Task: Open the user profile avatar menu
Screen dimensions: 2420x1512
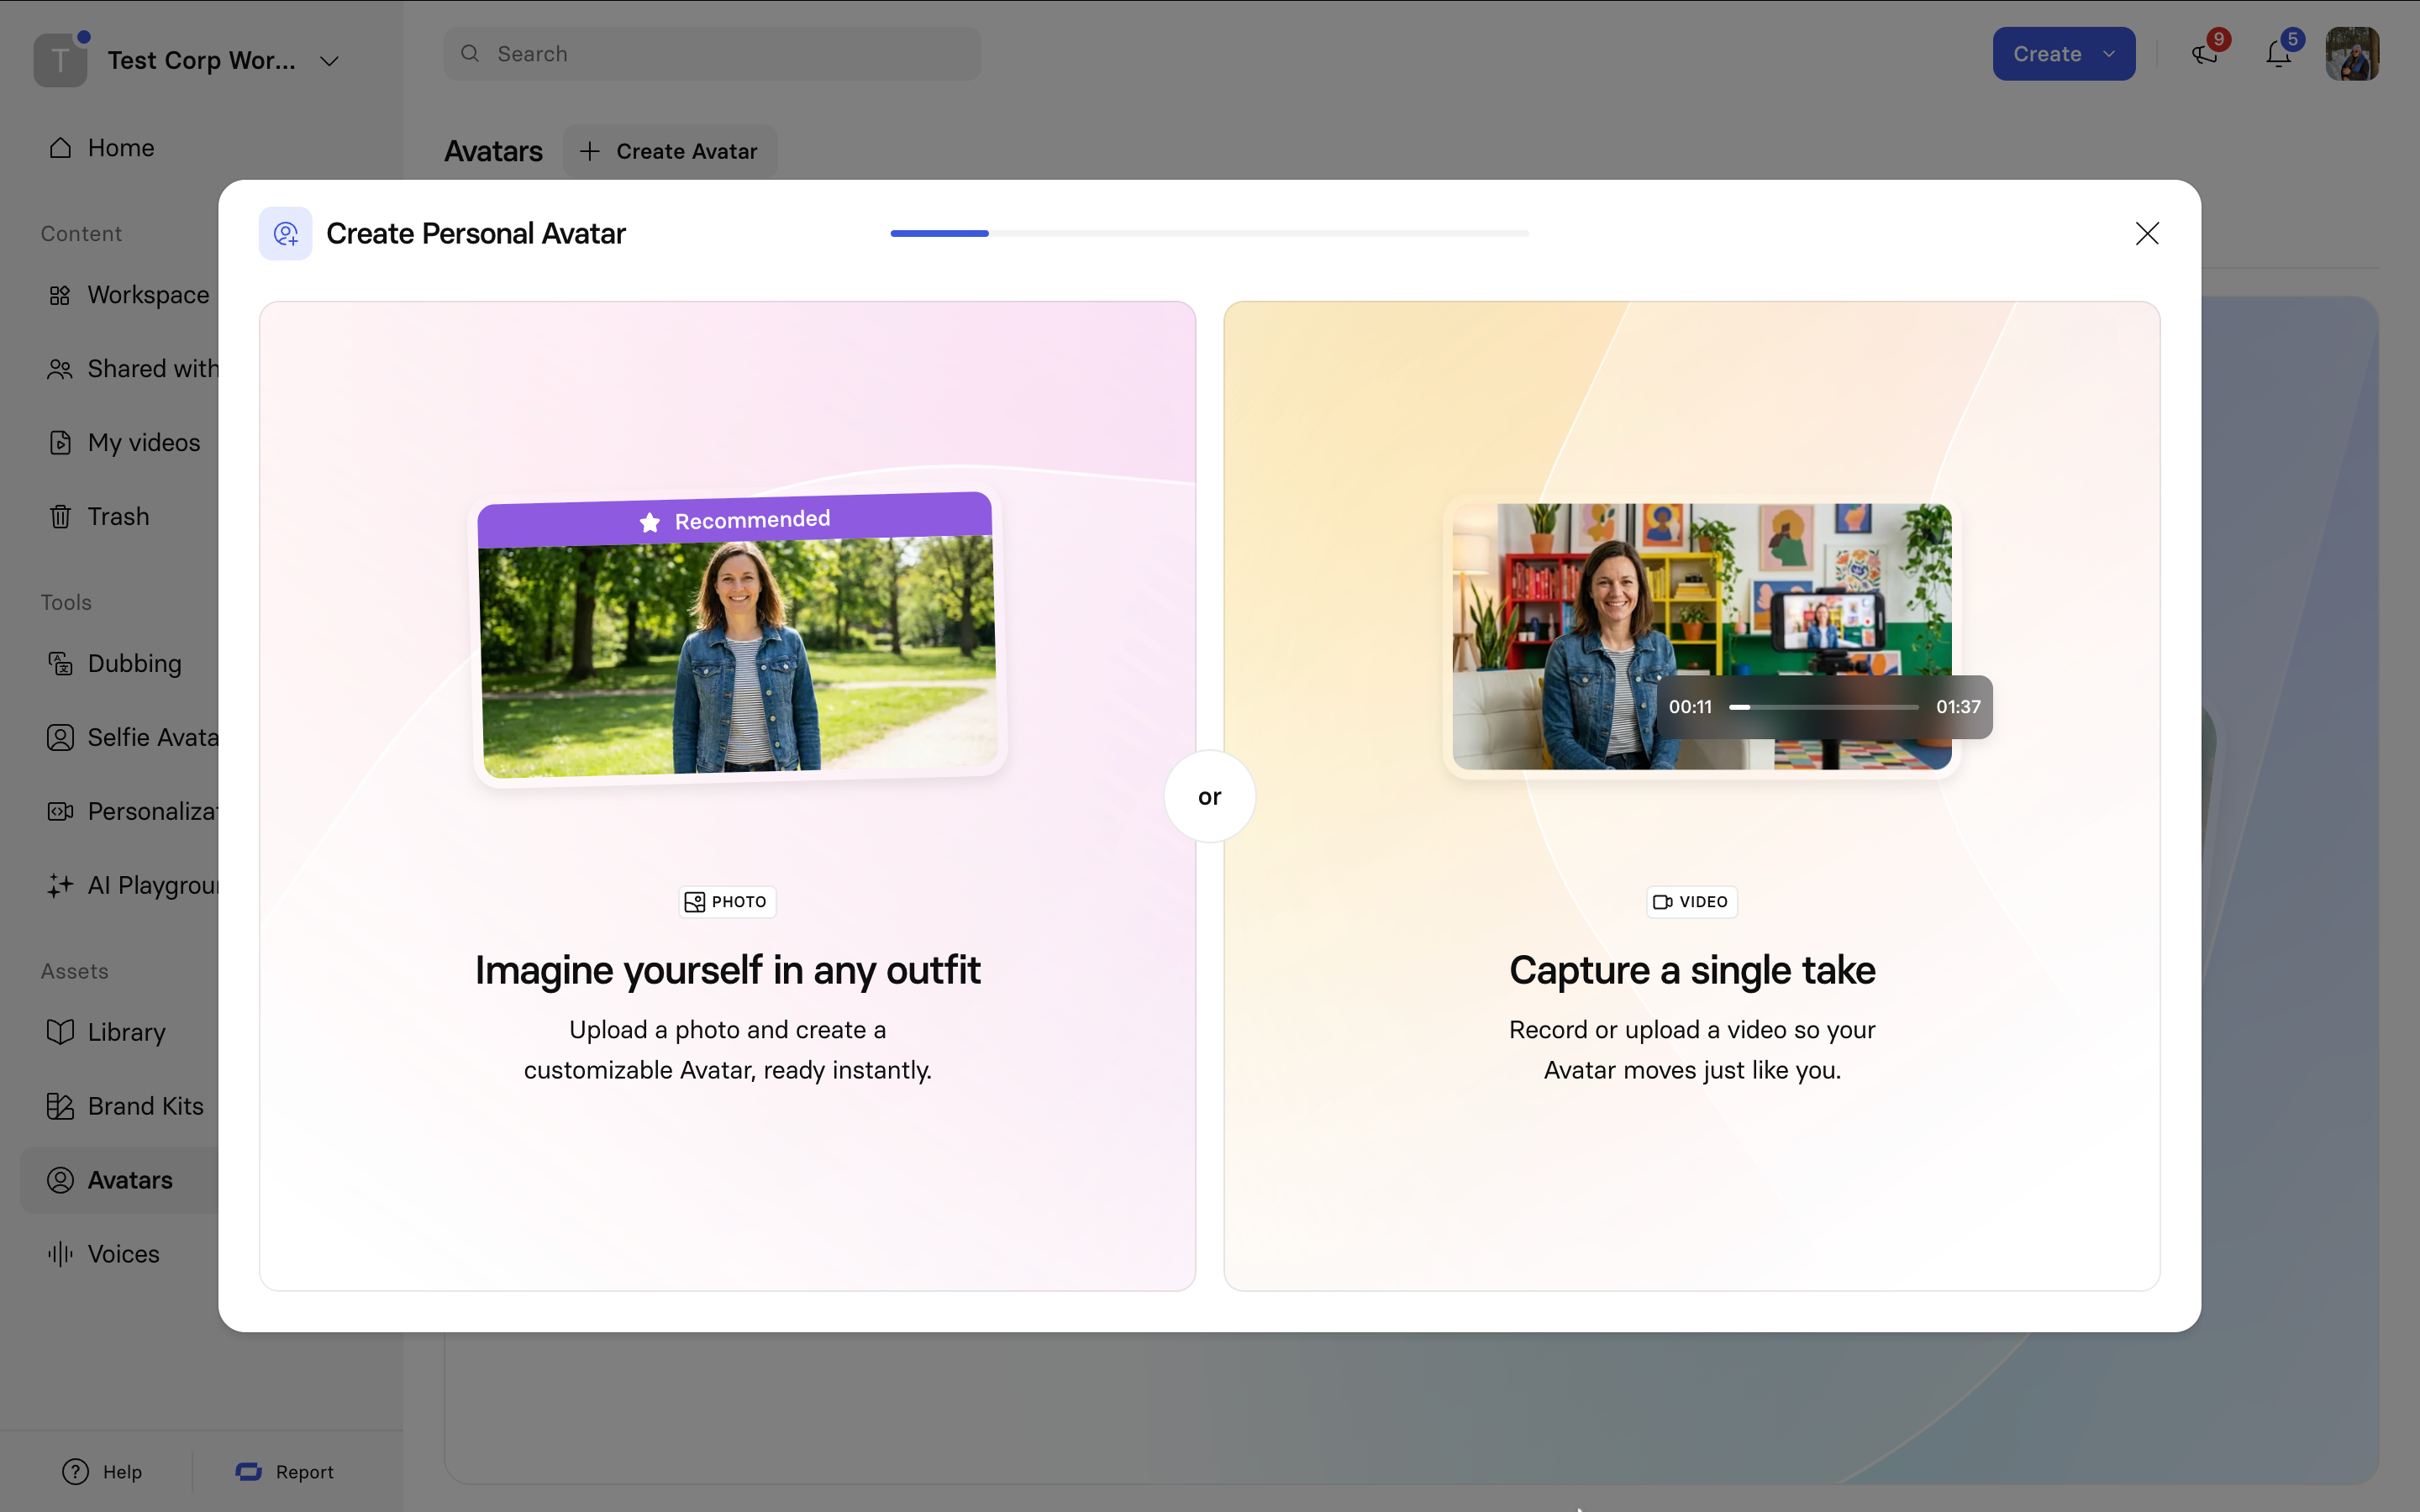Action: 2351,54
